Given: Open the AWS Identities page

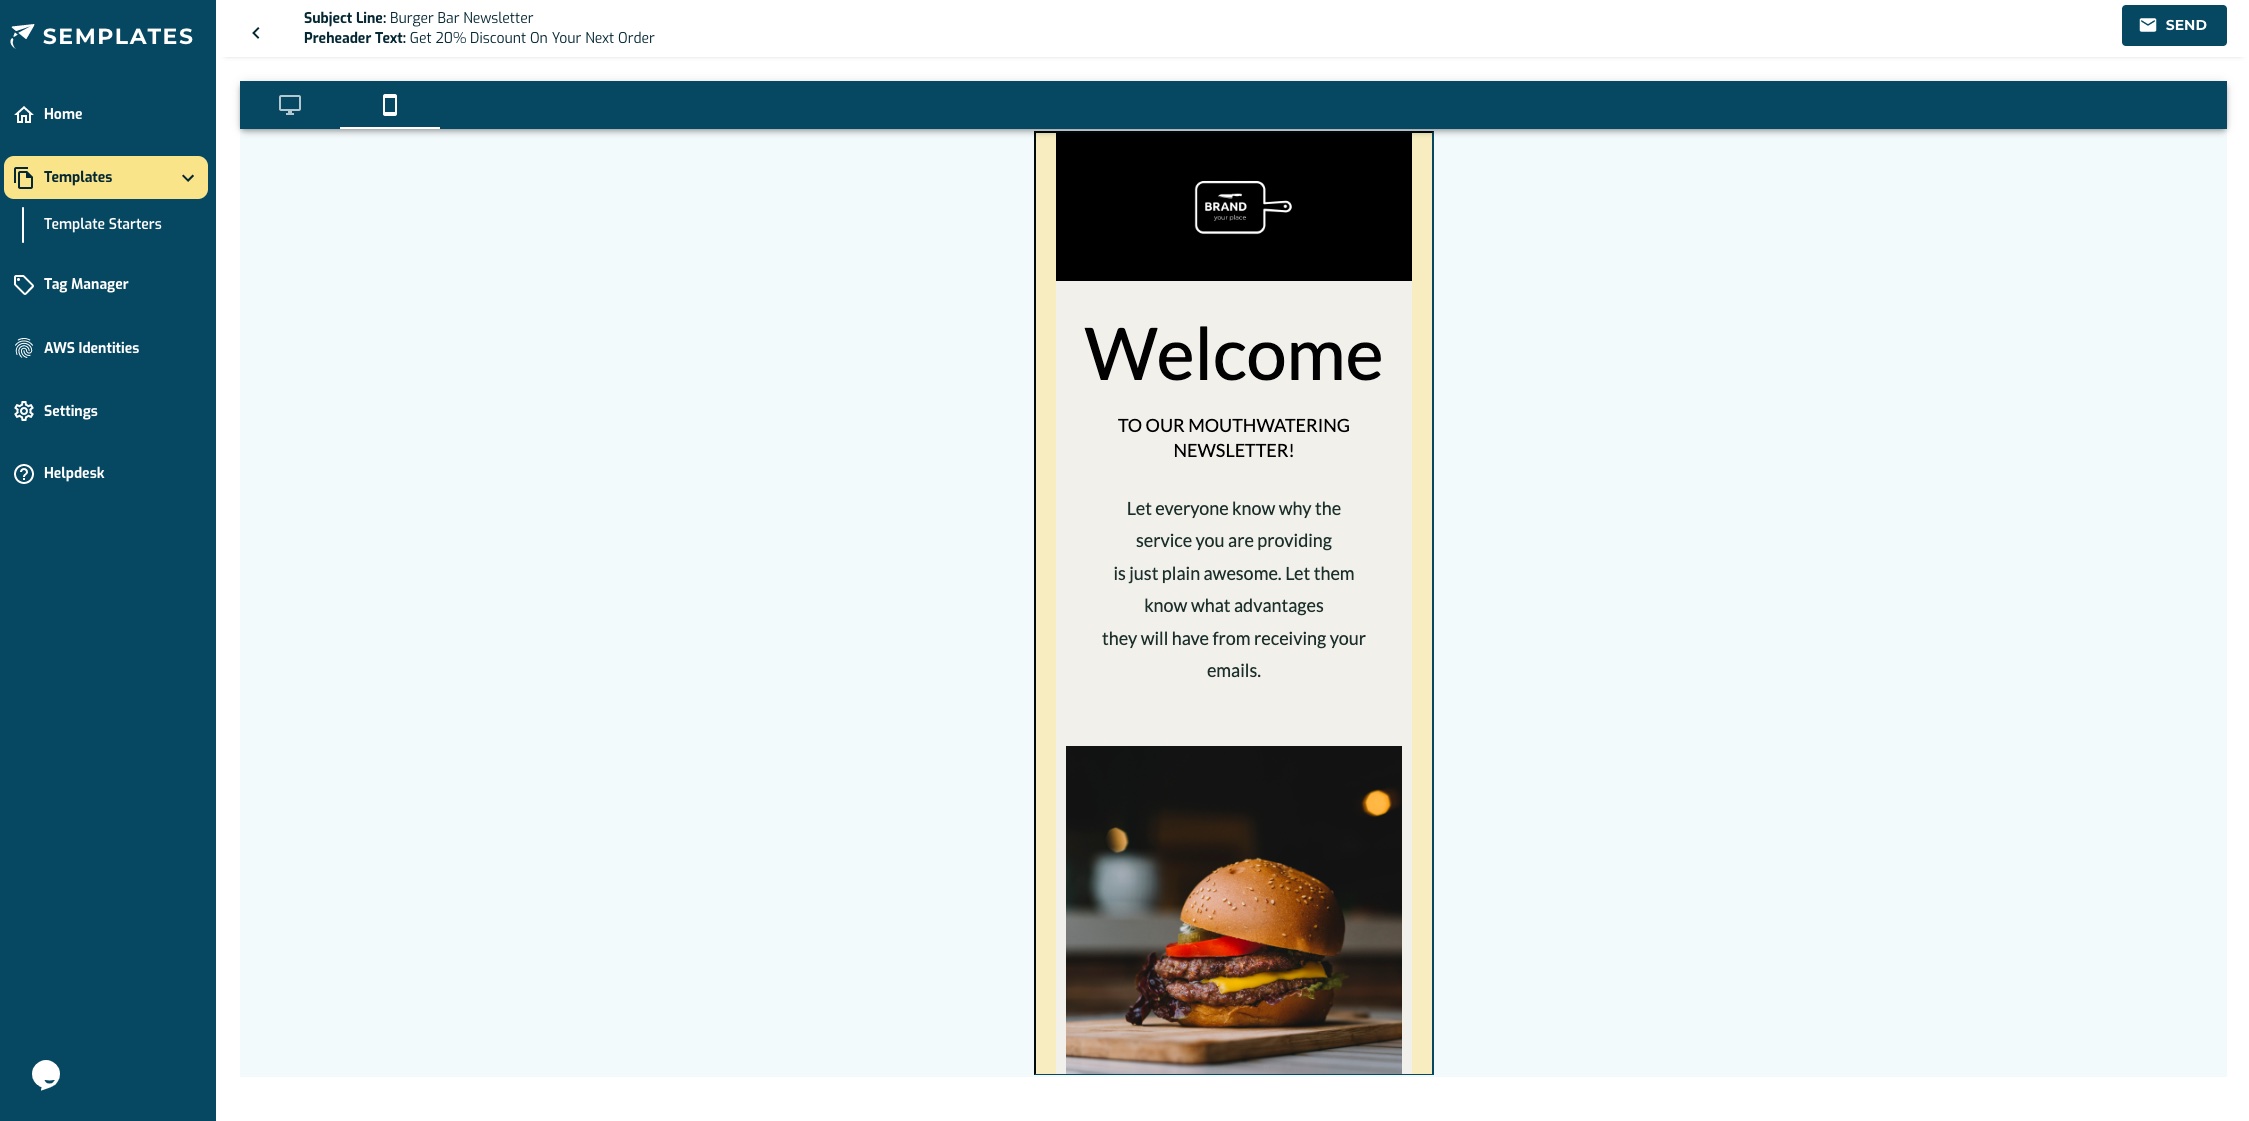Looking at the screenshot, I should pos(91,348).
